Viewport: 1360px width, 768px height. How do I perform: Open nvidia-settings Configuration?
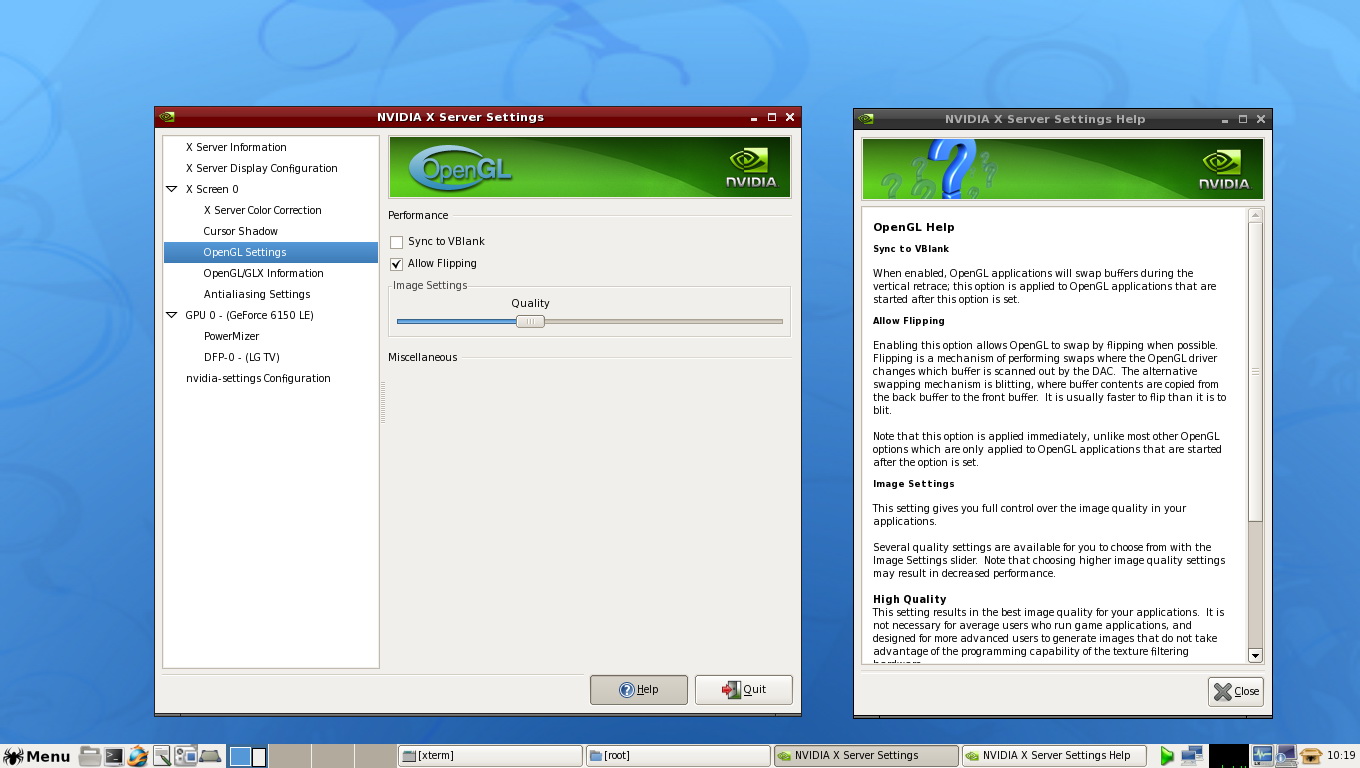click(x=258, y=378)
